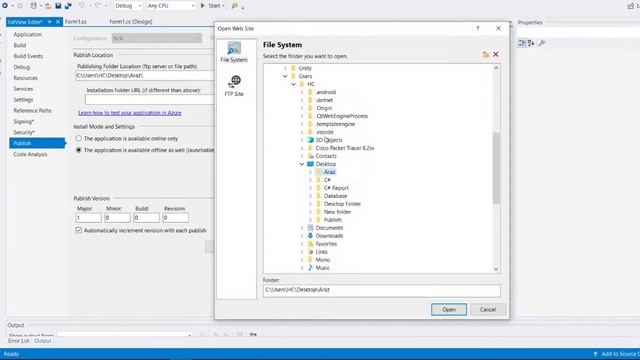
Task: Select 'available online only' radio option
Action: click(79, 139)
